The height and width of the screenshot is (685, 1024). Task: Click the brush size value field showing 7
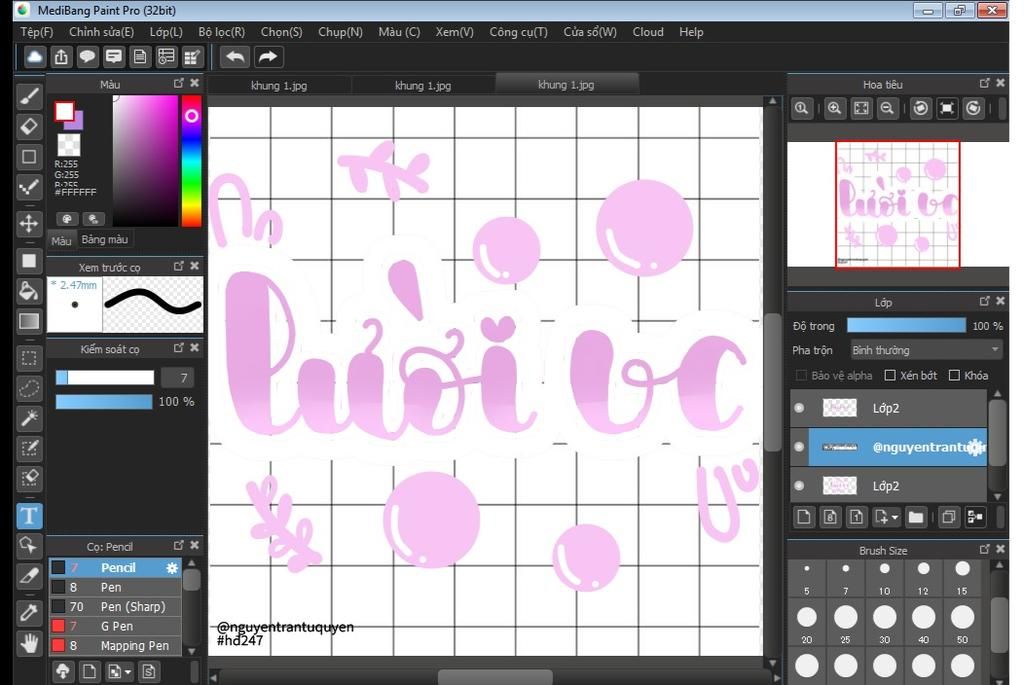pyautogui.click(x=177, y=377)
